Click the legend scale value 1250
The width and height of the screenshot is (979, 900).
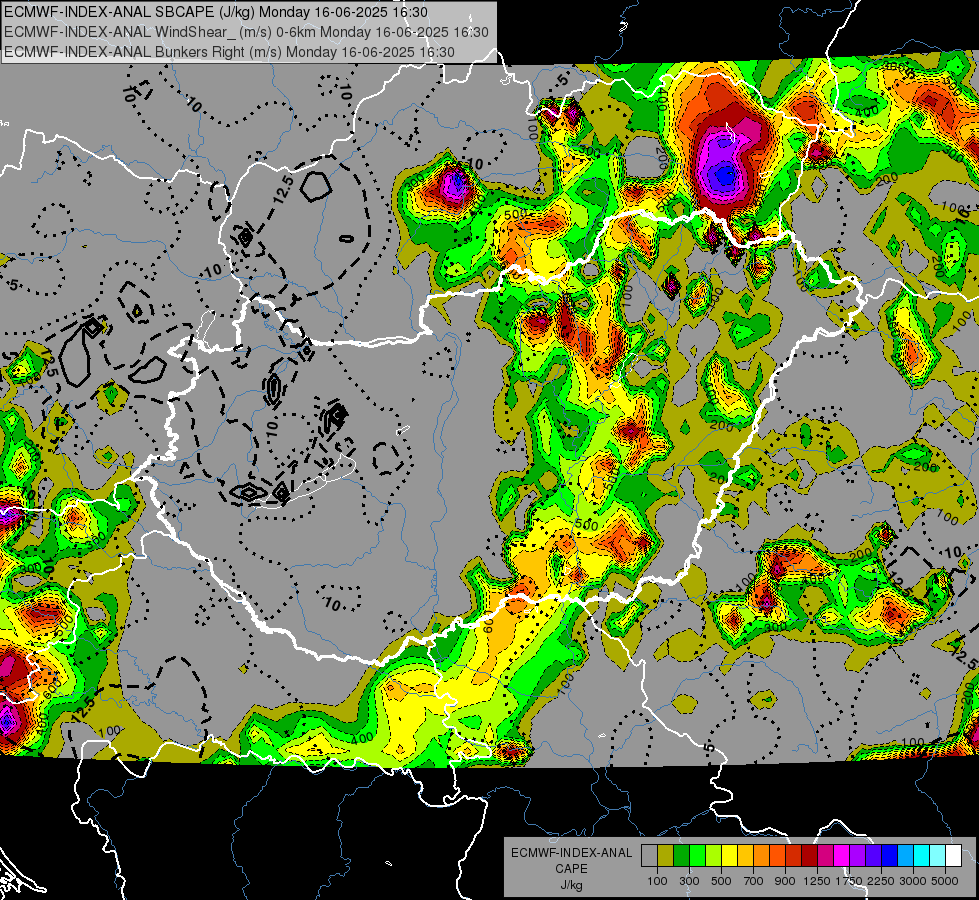817,881
